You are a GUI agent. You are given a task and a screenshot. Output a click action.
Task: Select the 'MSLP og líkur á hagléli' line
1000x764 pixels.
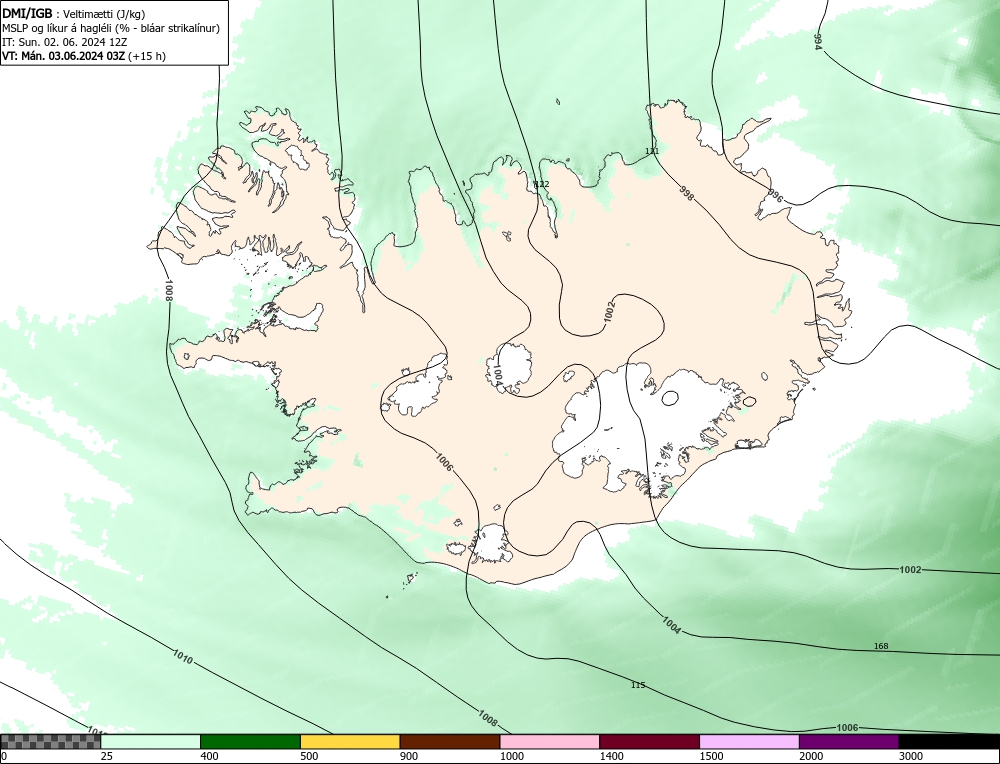point(111,28)
